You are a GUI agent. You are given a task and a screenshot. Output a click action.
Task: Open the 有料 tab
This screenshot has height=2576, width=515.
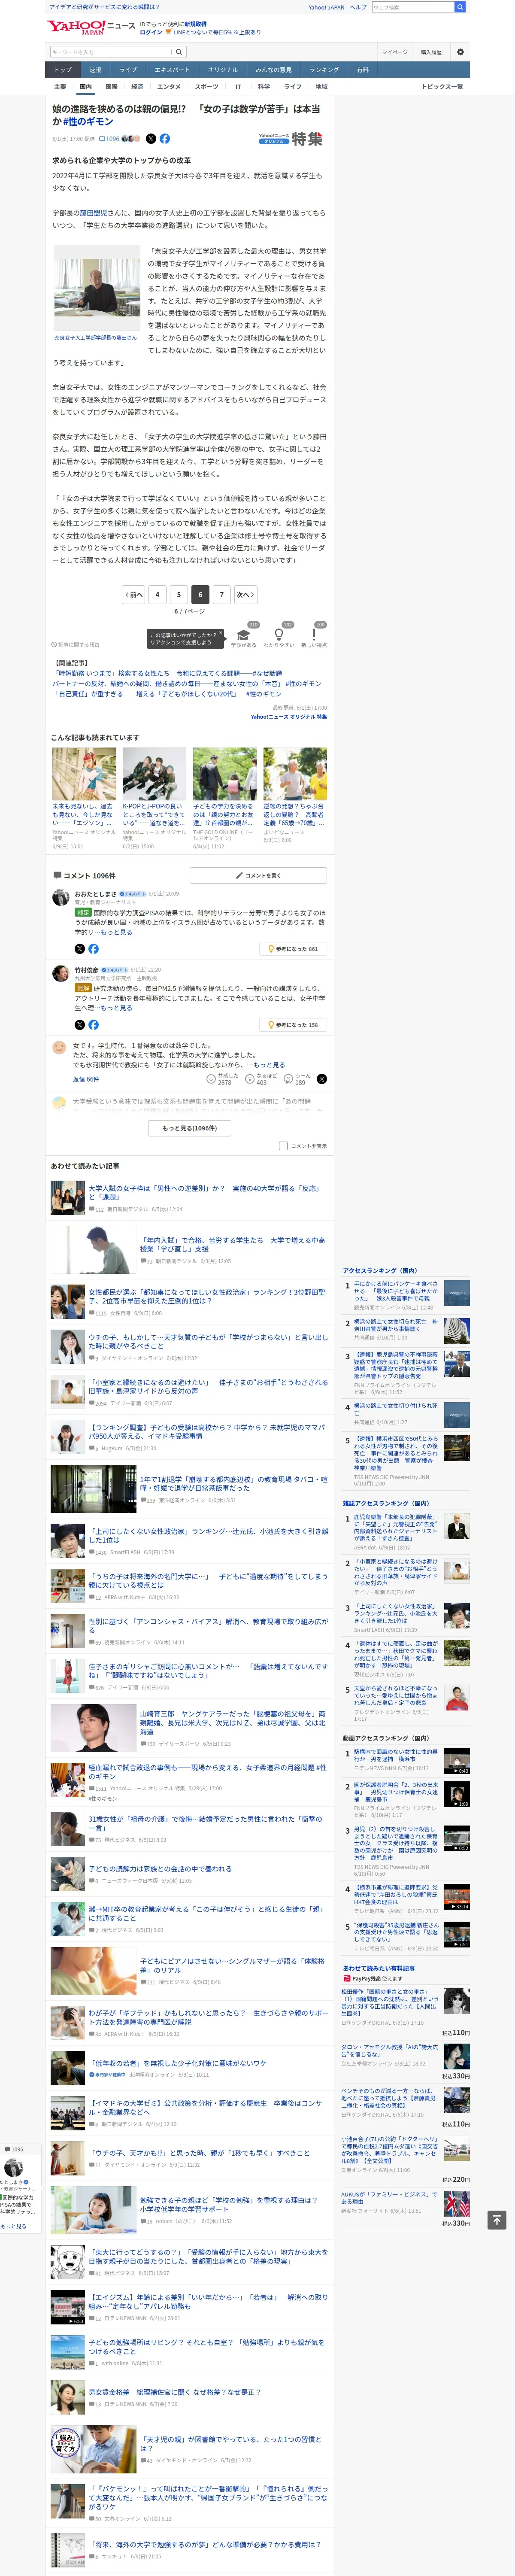pos(363,70)
